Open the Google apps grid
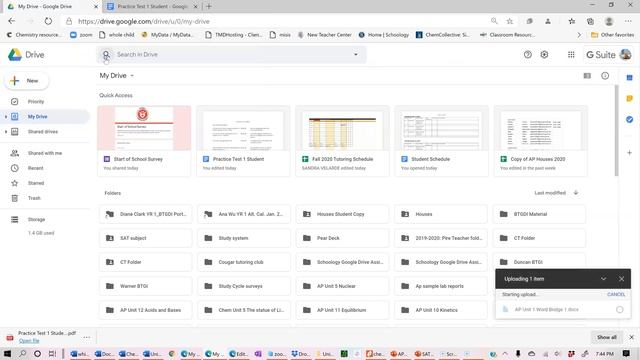Image resolution: width=640 pixels, height=360 pixels. pos(571,54)
